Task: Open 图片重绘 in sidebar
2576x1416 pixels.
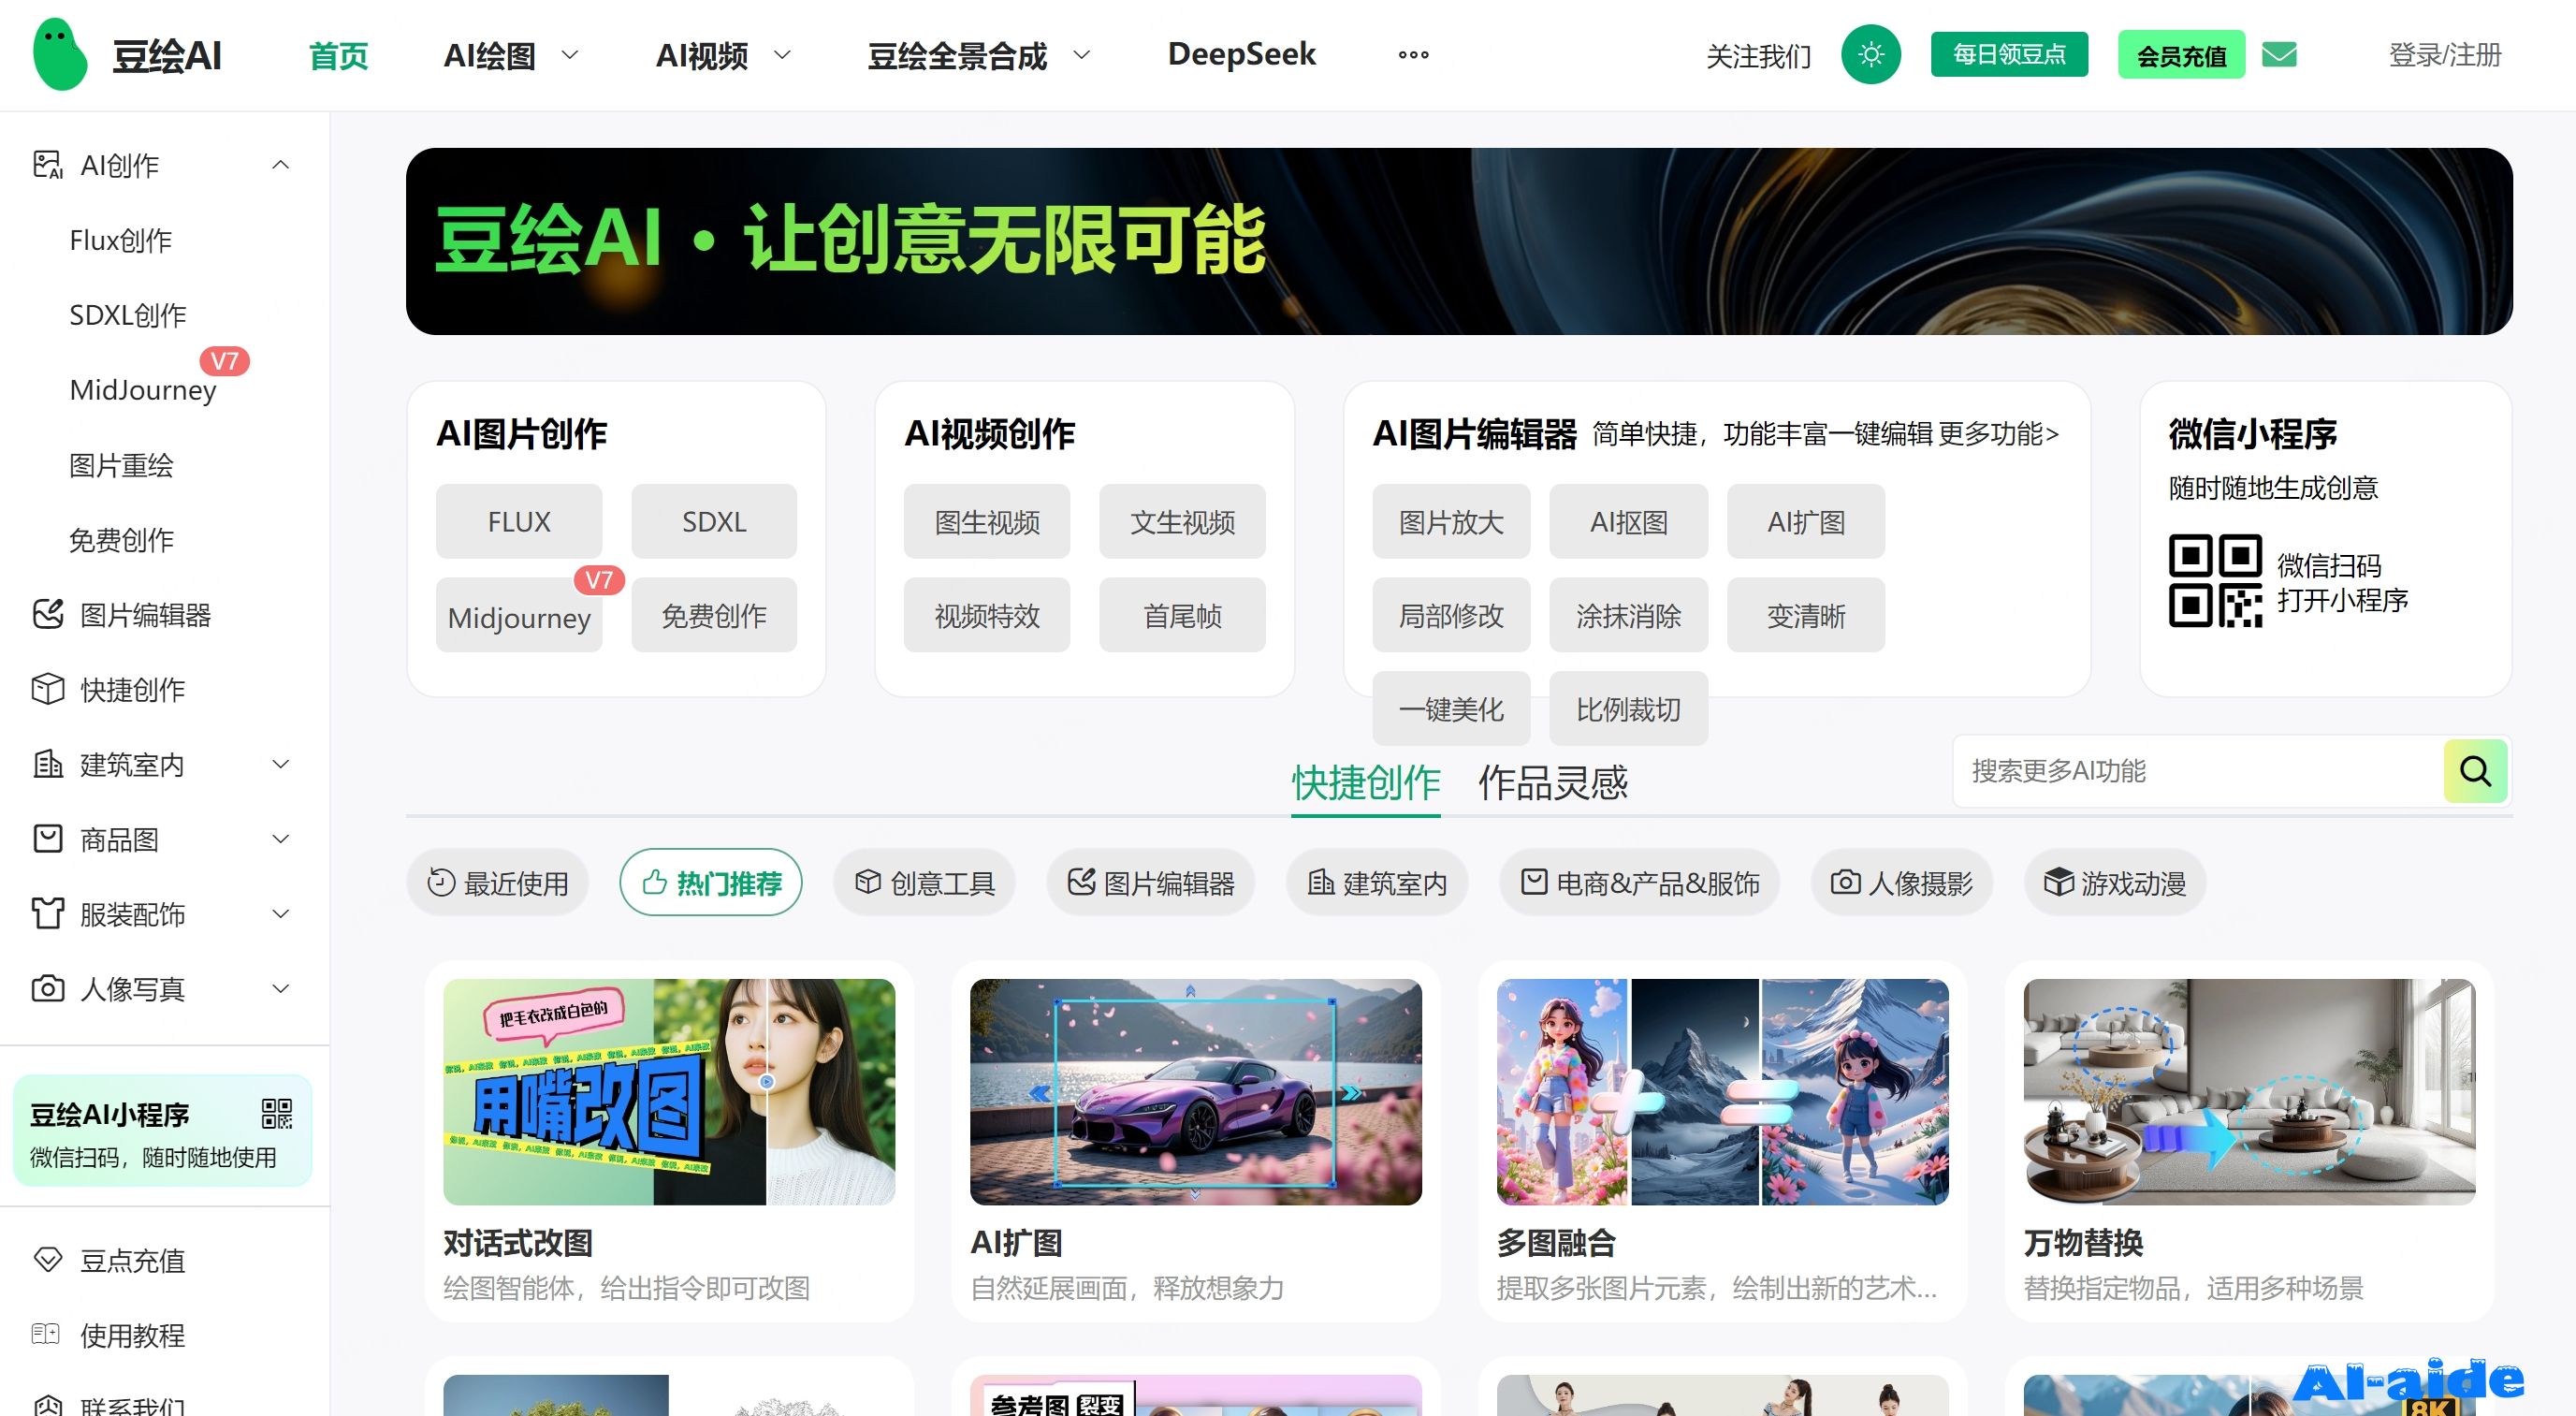Action: [121, 465]
